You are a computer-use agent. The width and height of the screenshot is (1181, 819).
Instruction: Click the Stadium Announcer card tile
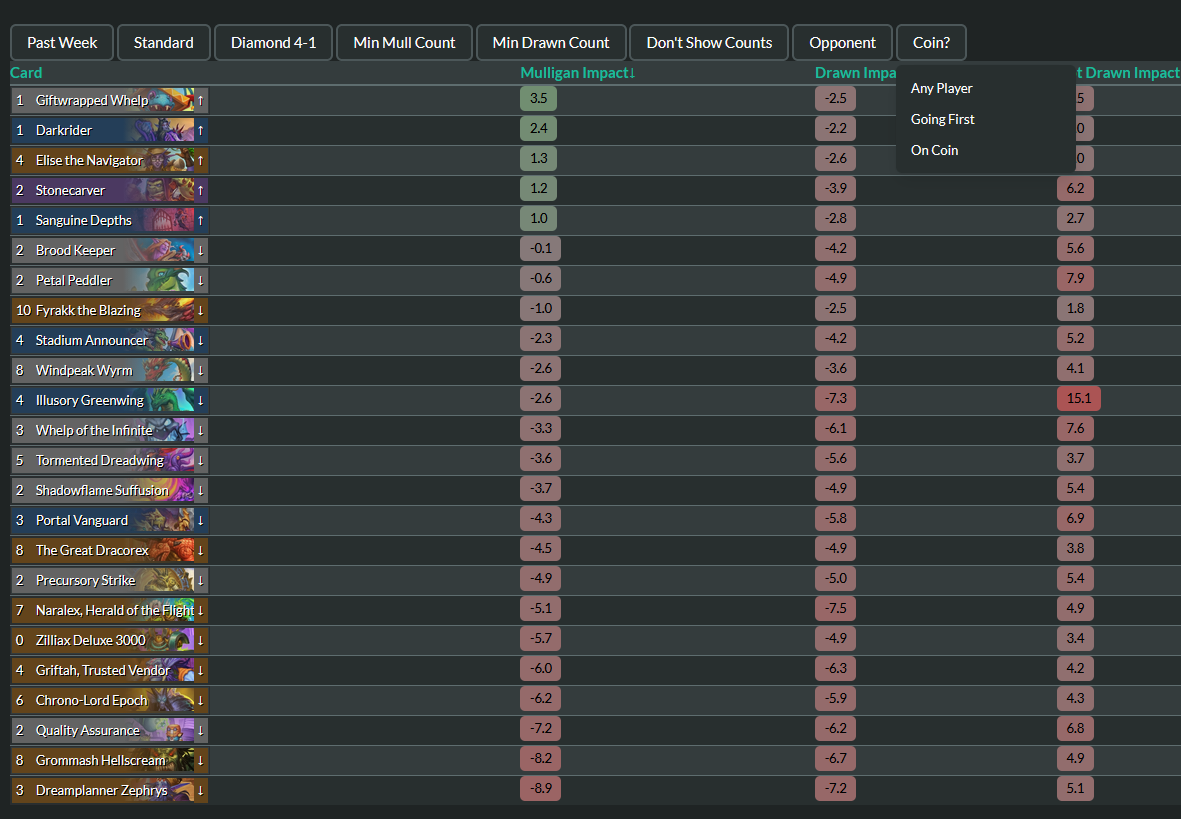[109, 341]
